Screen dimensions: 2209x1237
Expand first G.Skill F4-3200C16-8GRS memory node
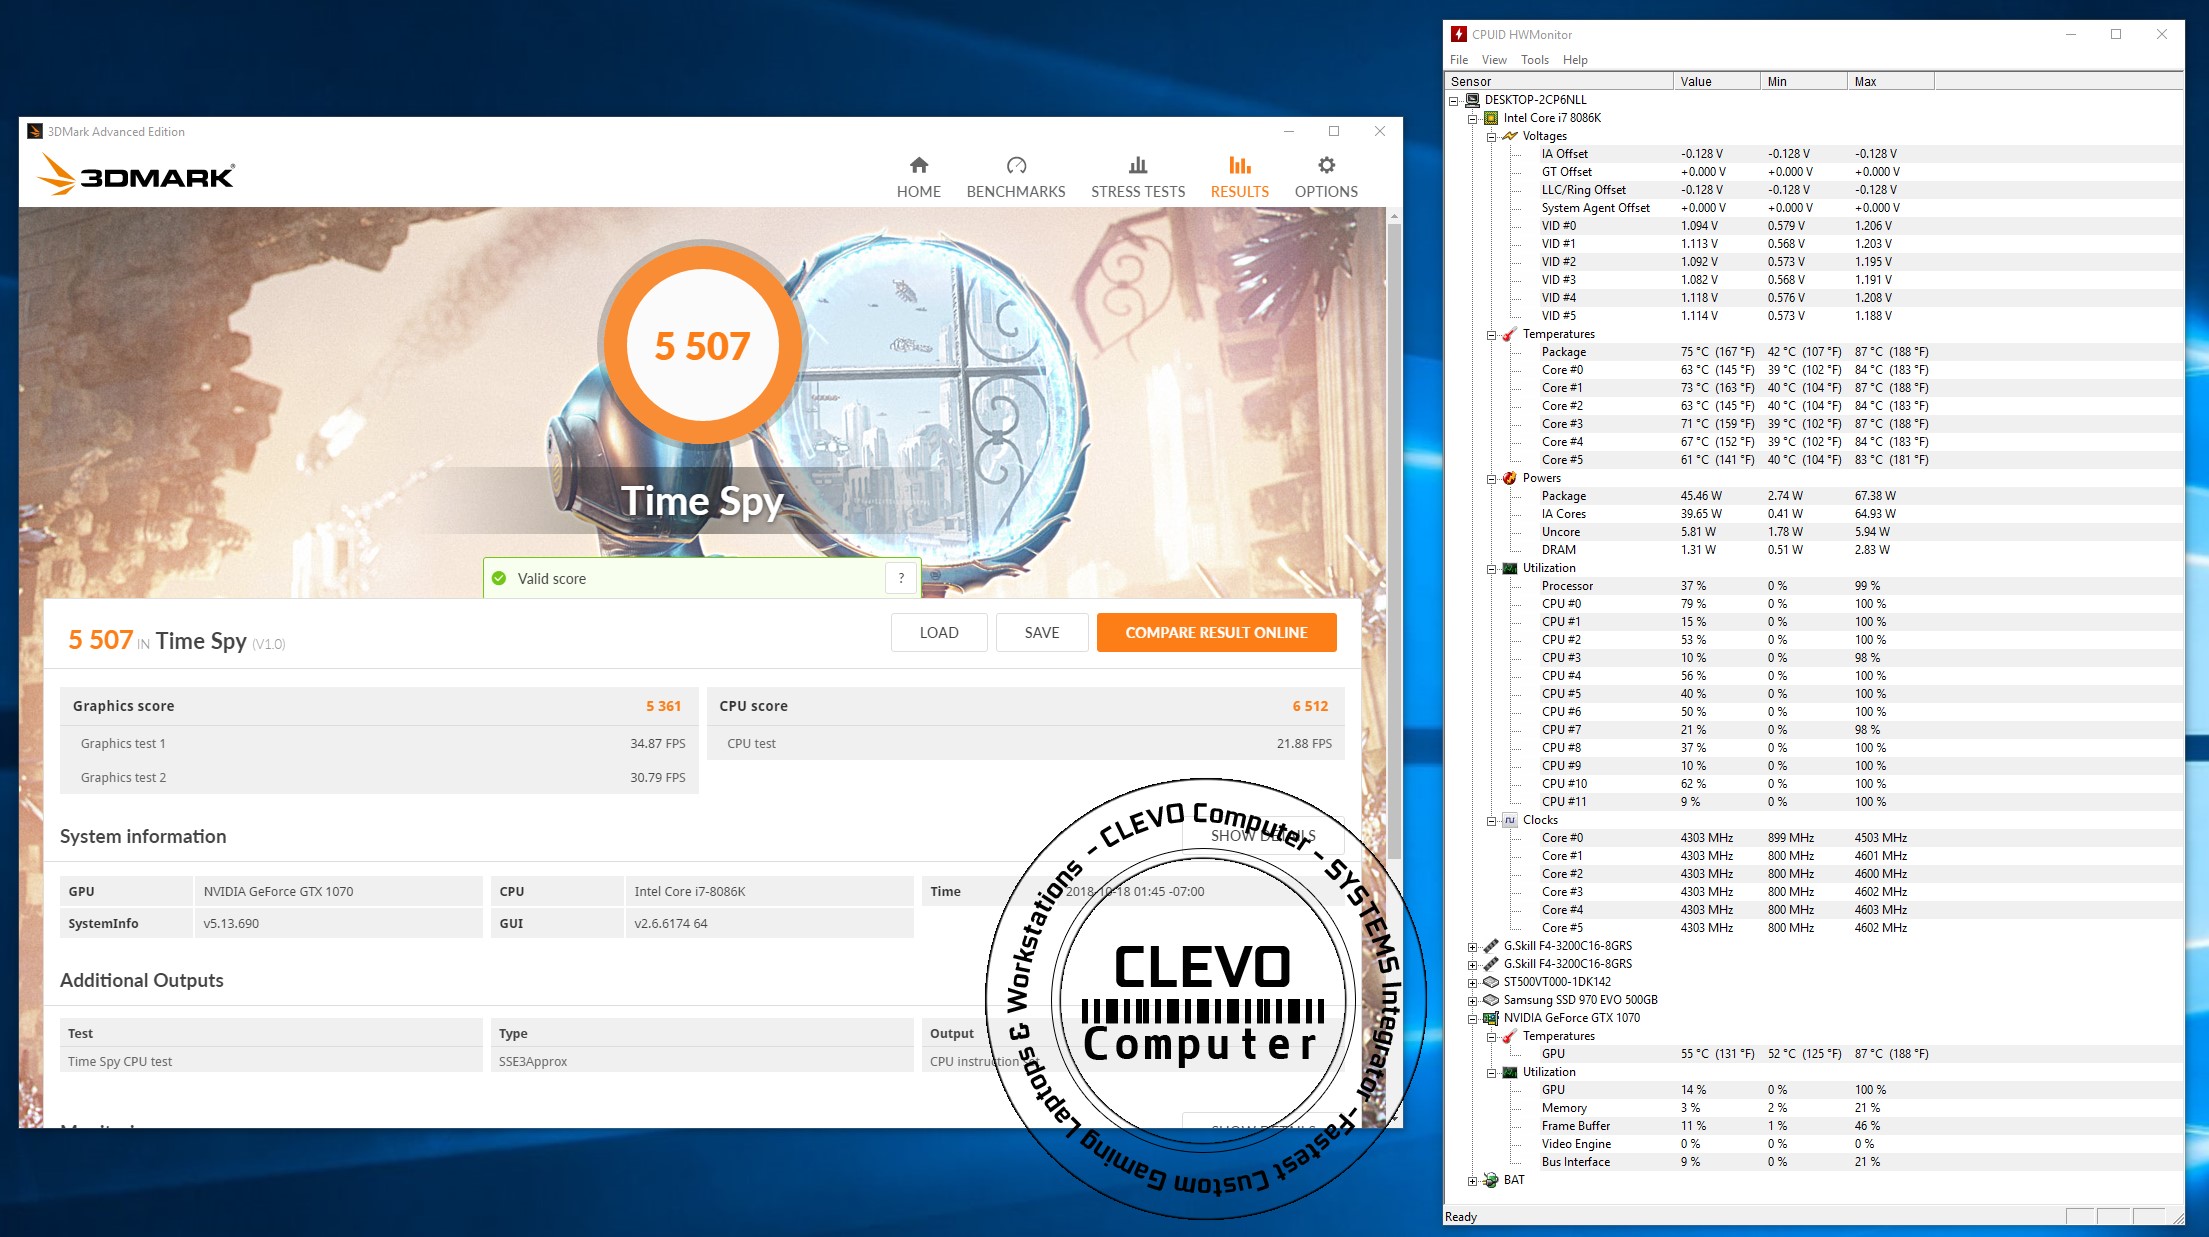[1472, 946]
